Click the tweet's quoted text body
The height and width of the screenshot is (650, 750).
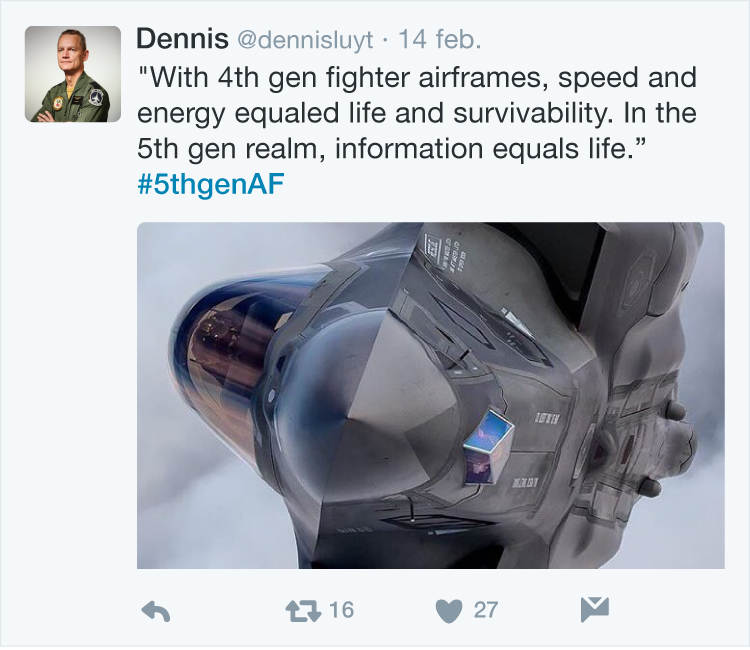click(x=415, y=113)
